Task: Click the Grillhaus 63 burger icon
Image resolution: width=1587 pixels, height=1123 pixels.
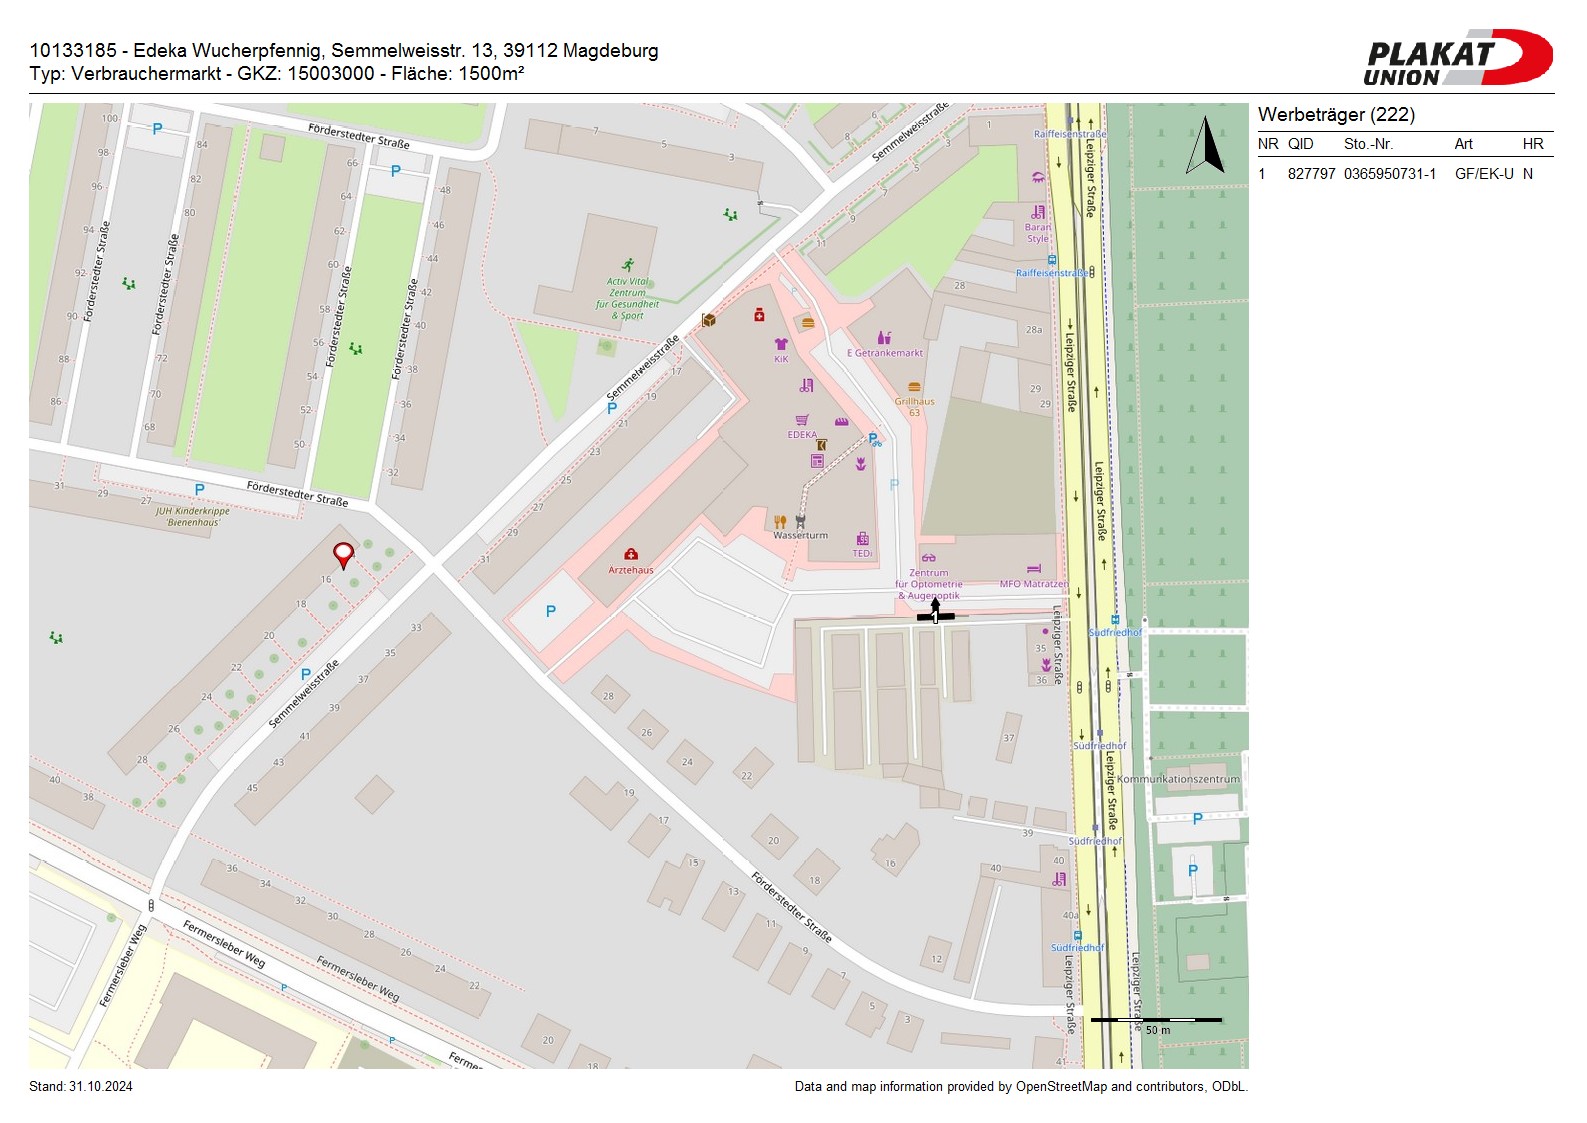Action: (x=914, y=387)
